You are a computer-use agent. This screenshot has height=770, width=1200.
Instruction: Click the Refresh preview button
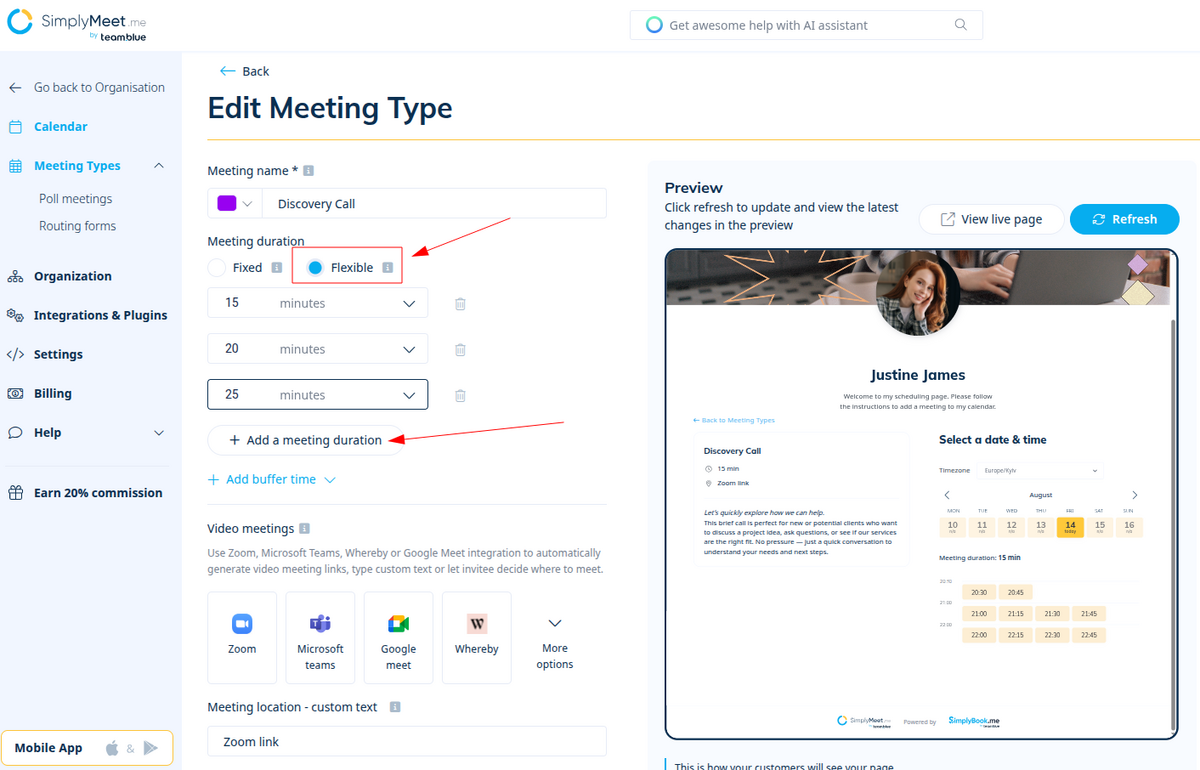coord(1124,219)
